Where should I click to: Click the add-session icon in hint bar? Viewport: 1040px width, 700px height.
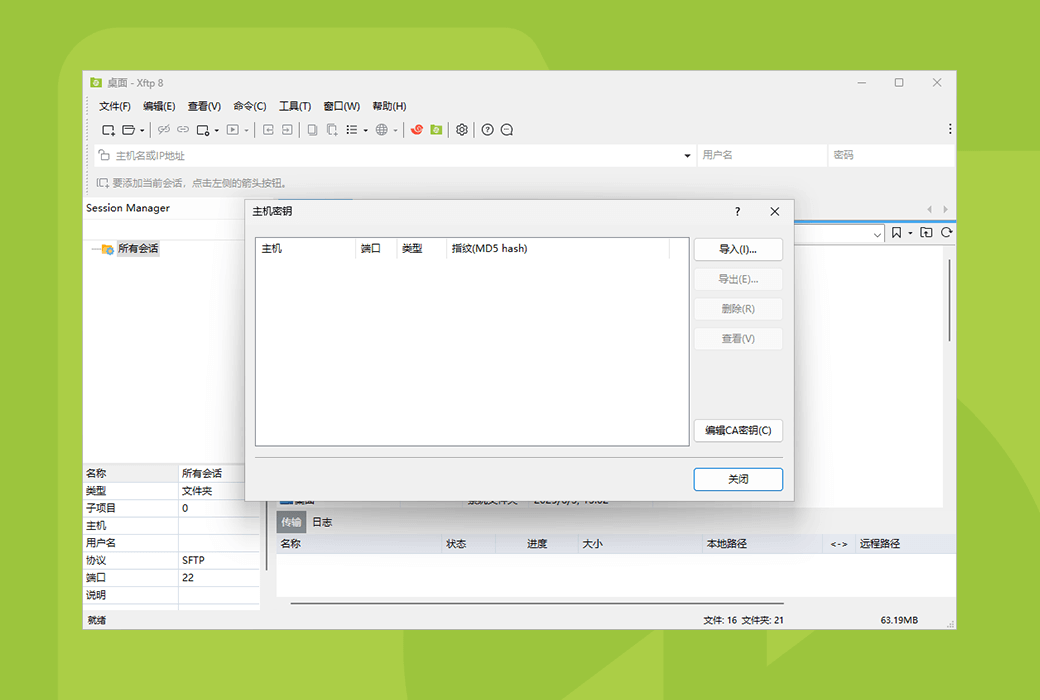click(x=103, y=182)
